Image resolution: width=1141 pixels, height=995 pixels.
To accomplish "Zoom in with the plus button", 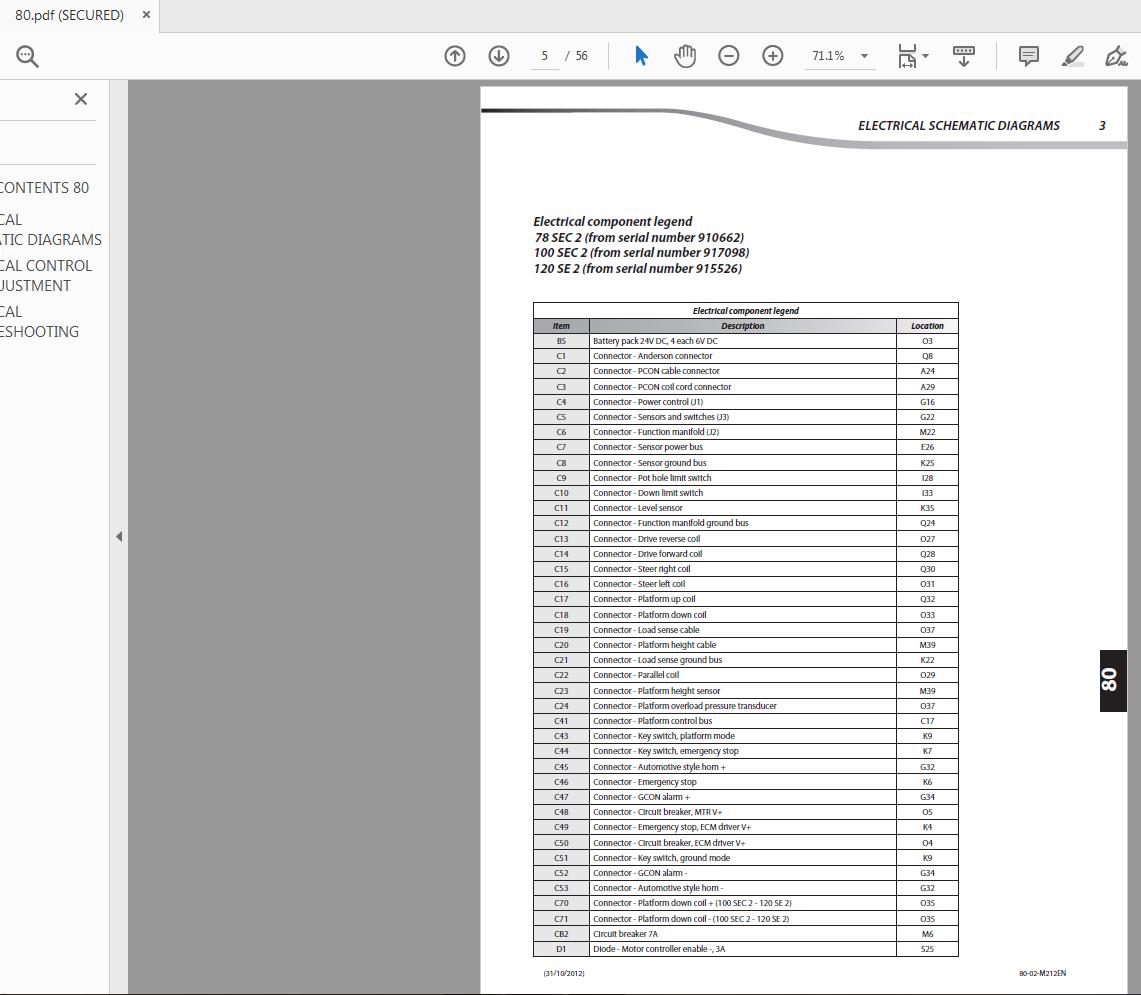I will [x=773, y=56].
